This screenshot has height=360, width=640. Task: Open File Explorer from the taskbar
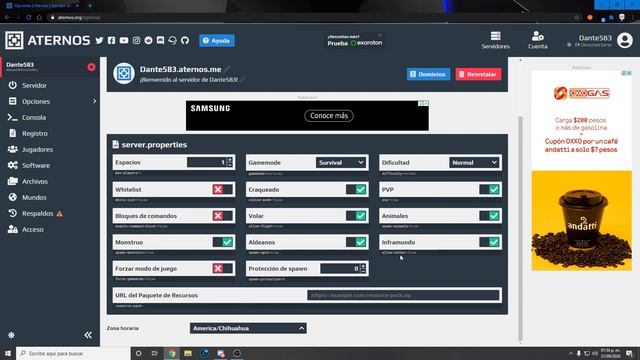(188, 353)
